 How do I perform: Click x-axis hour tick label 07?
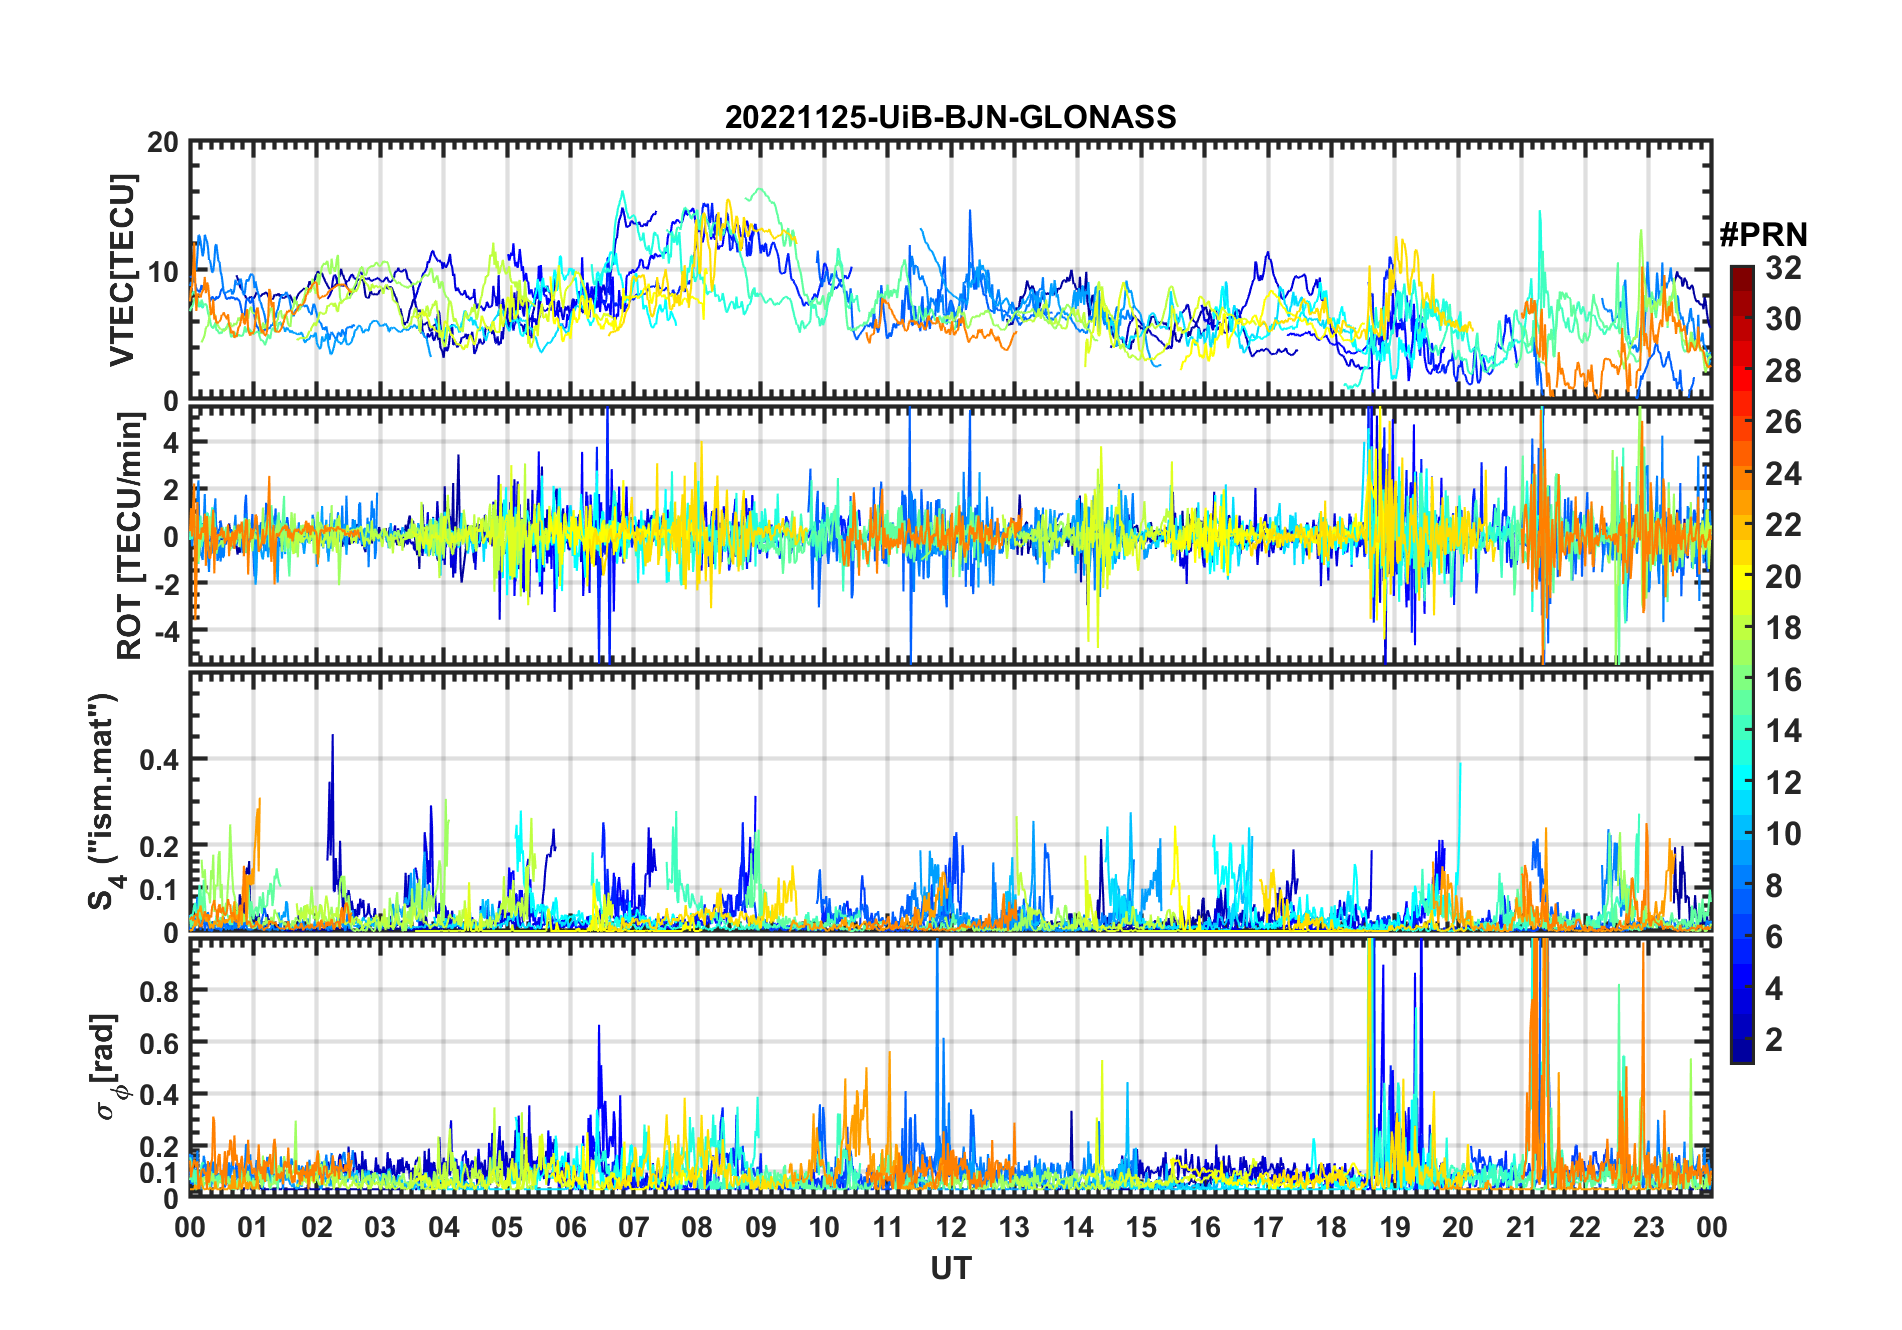[634, 1227]
